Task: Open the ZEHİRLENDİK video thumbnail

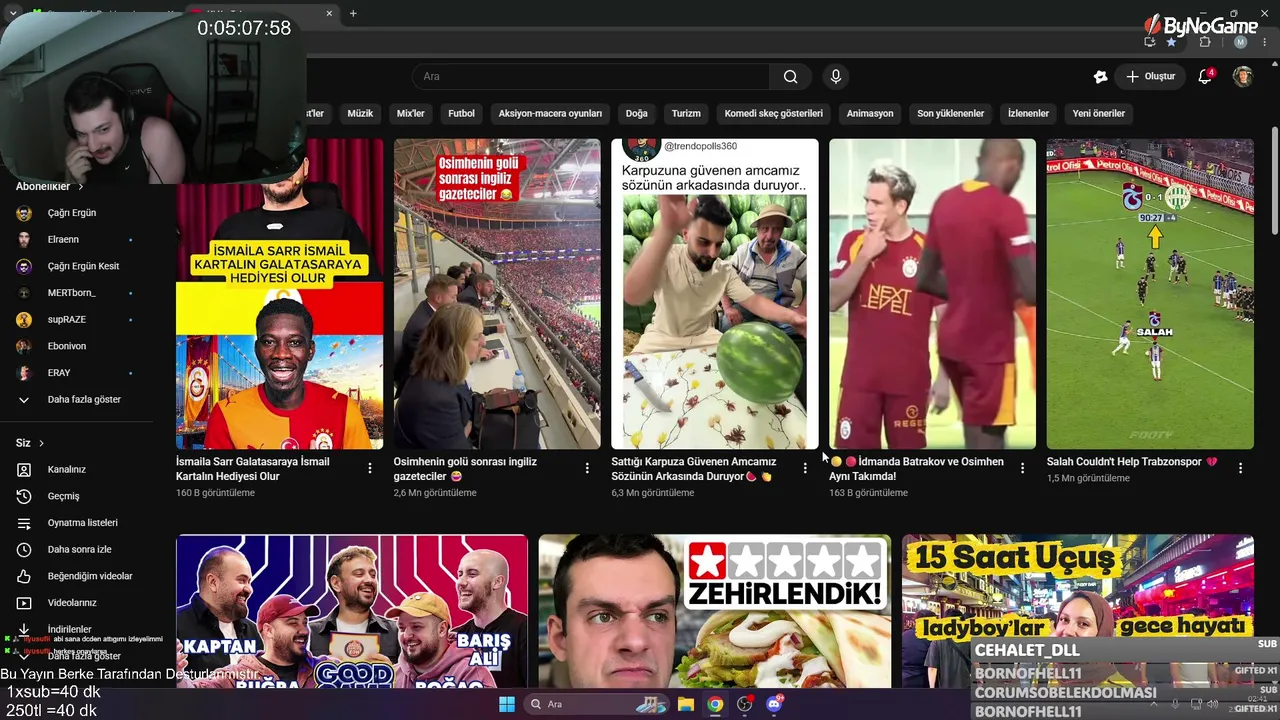Action: [715, 611]
